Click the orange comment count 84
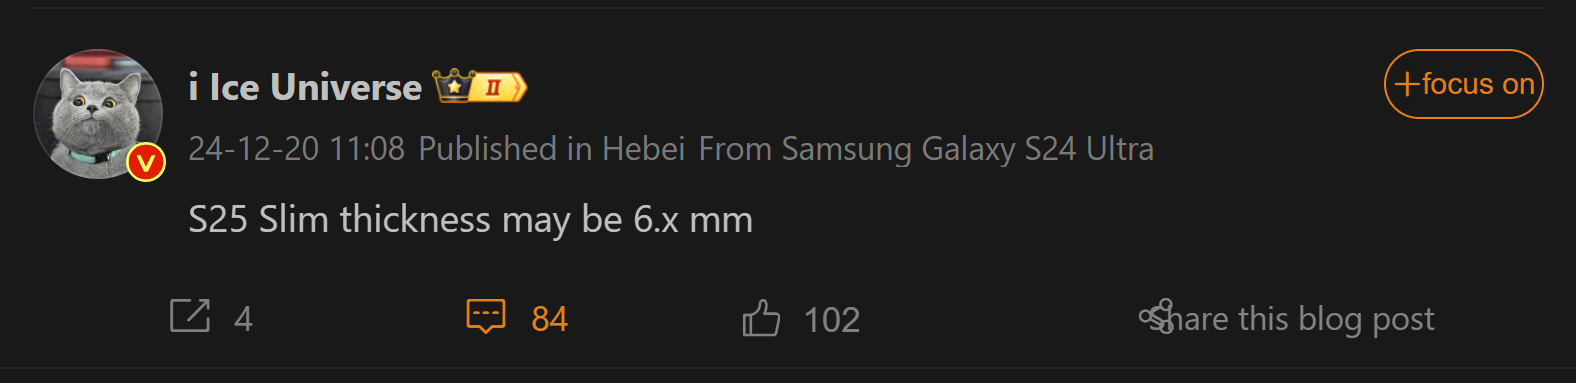 (x=550, y=320)
